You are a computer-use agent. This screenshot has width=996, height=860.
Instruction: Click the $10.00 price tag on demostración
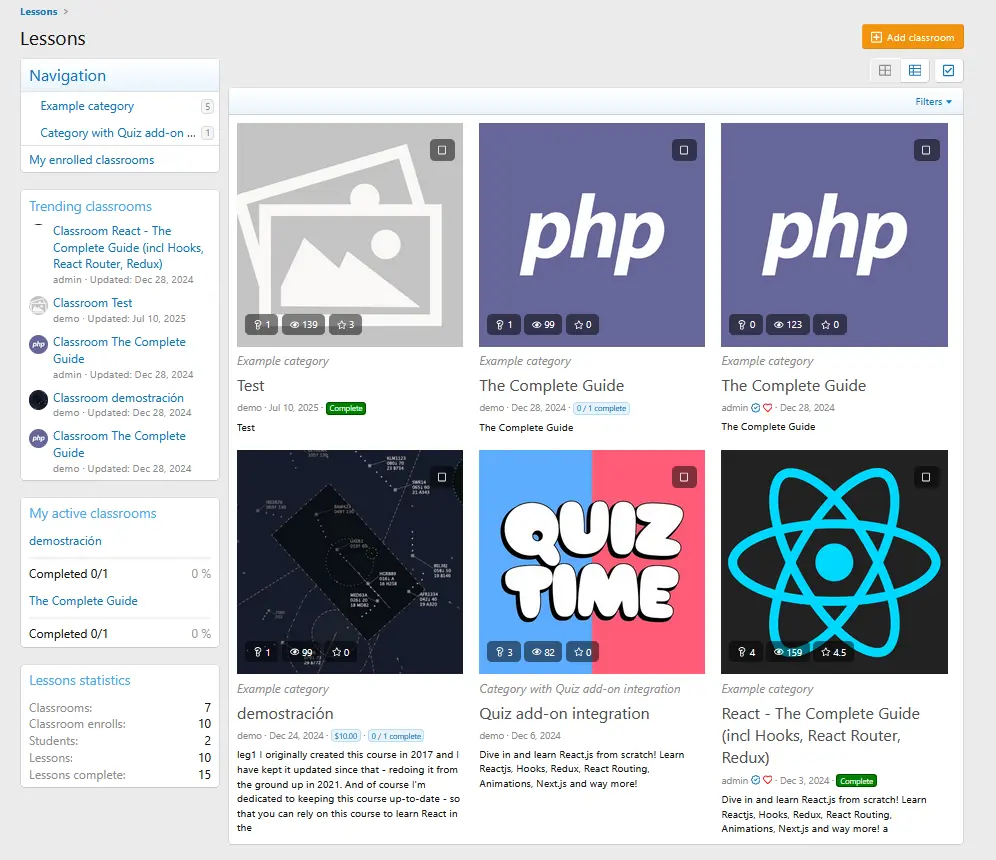click(x=346, y=736)
